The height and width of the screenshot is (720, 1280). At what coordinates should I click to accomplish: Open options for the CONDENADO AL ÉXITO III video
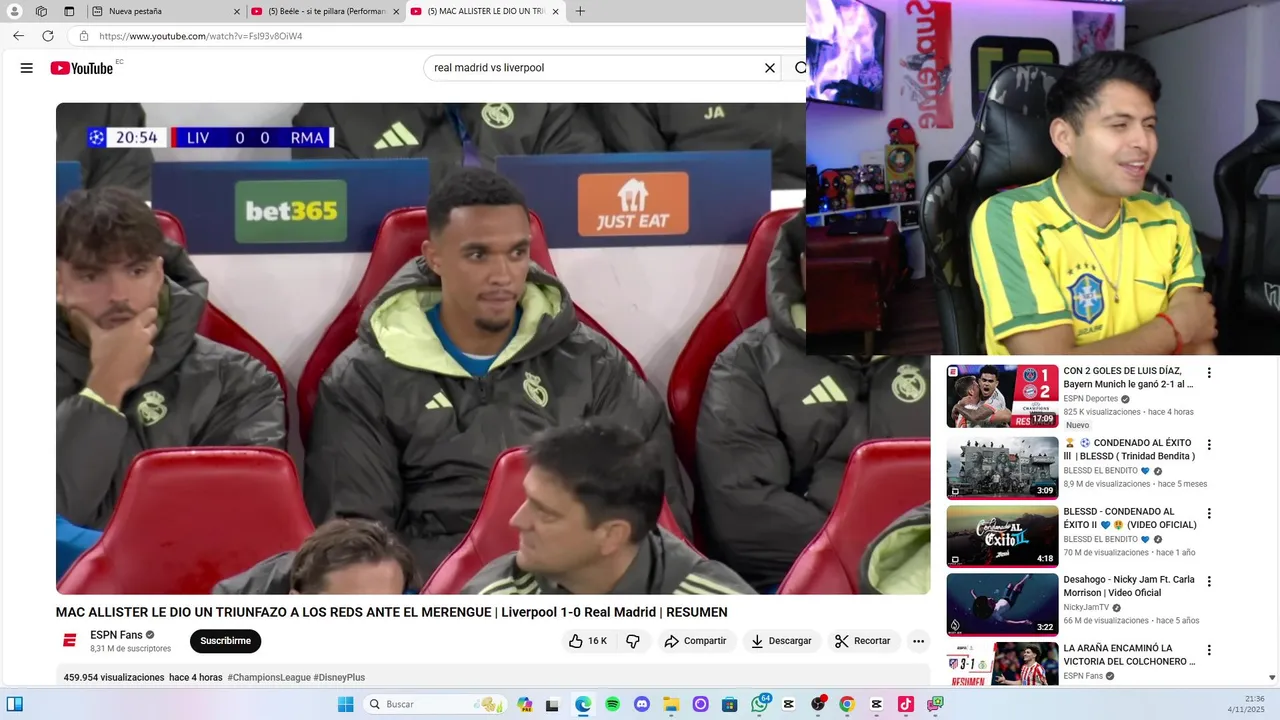click(1209, 445)
